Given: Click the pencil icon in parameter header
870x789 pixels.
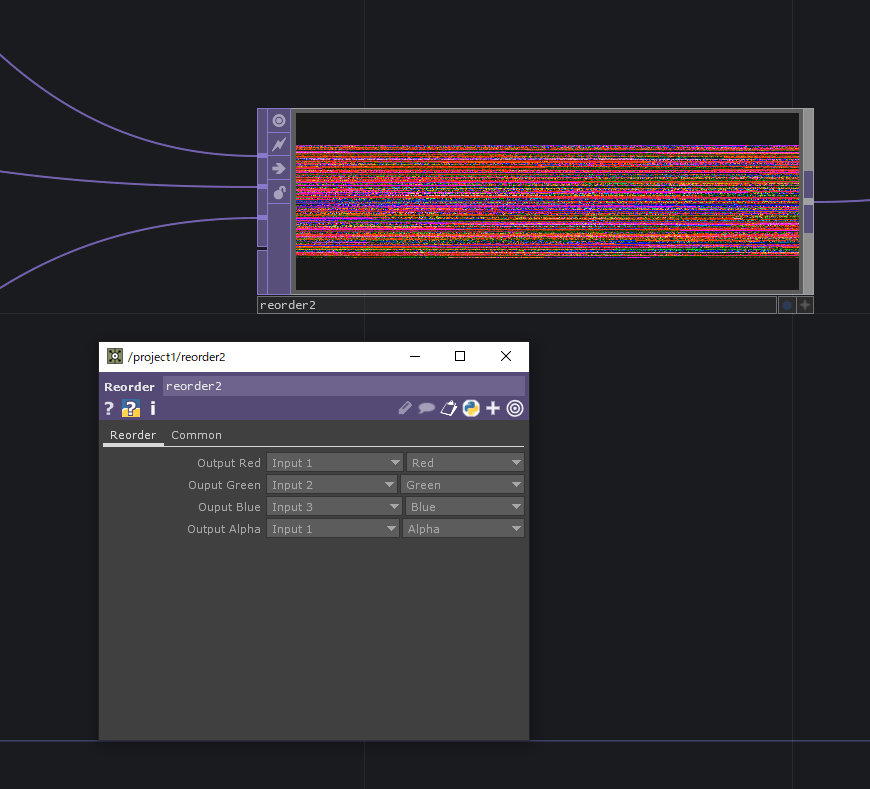Looking at the screenshot, I should [x=405, y=409].
